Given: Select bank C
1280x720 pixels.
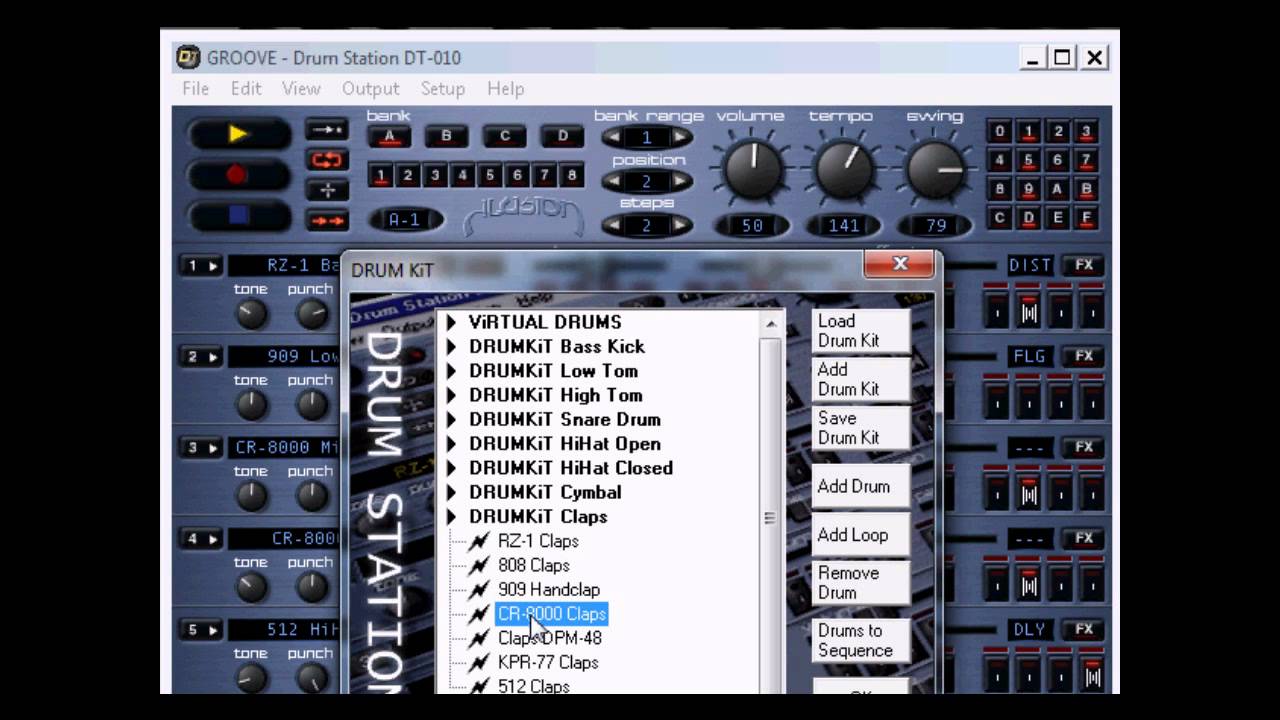Looking at the screenshot, I should tap(504, 136).
